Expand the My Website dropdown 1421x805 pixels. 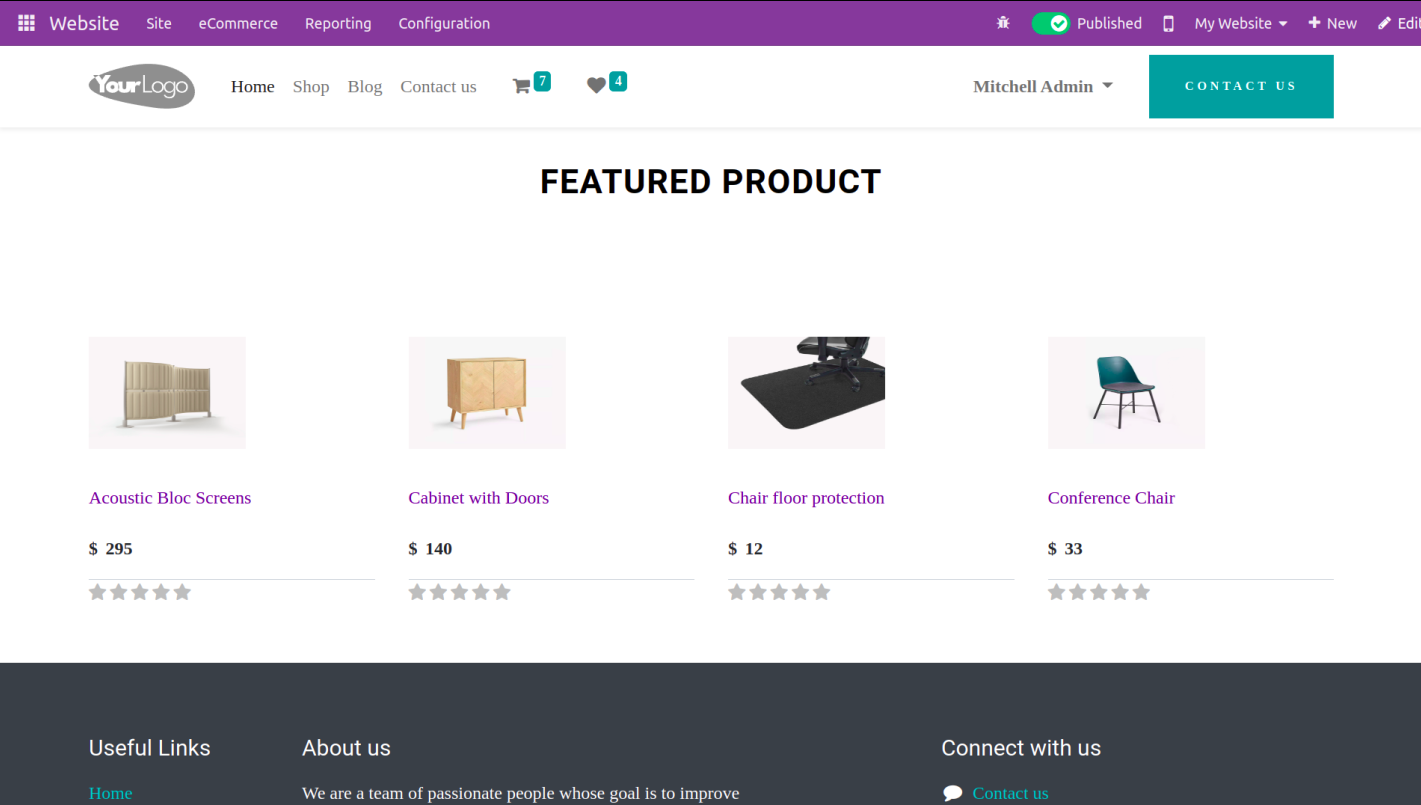[1240, 23]
